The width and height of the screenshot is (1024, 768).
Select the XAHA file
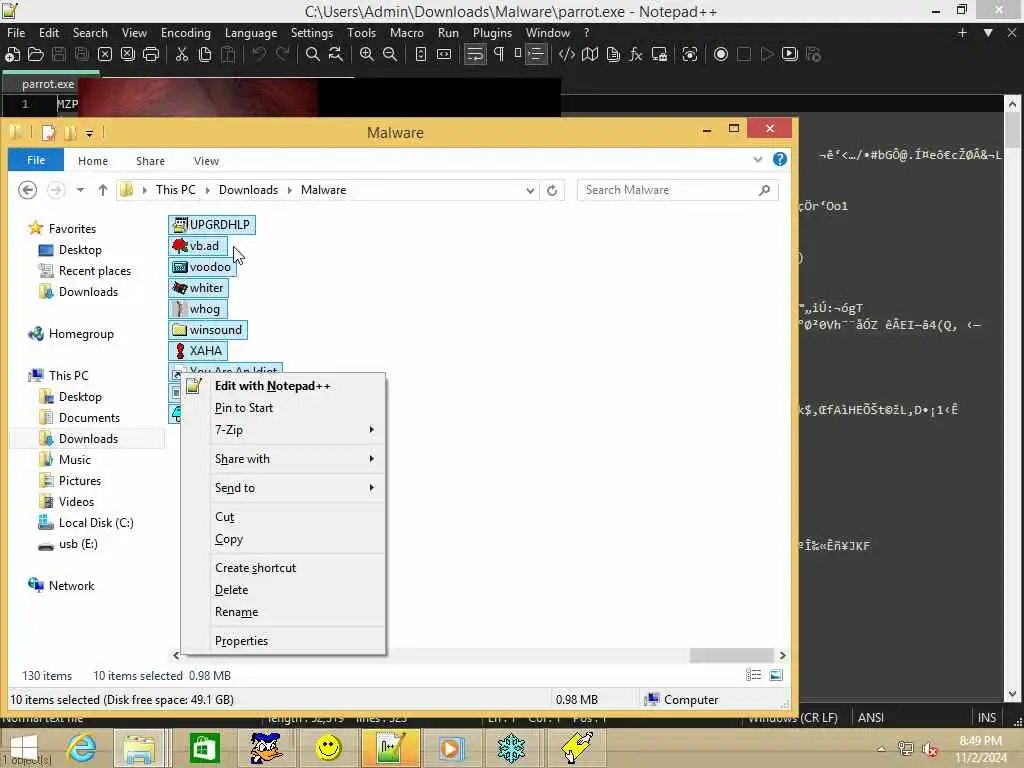pyautogui.click(x=198, y=351)
